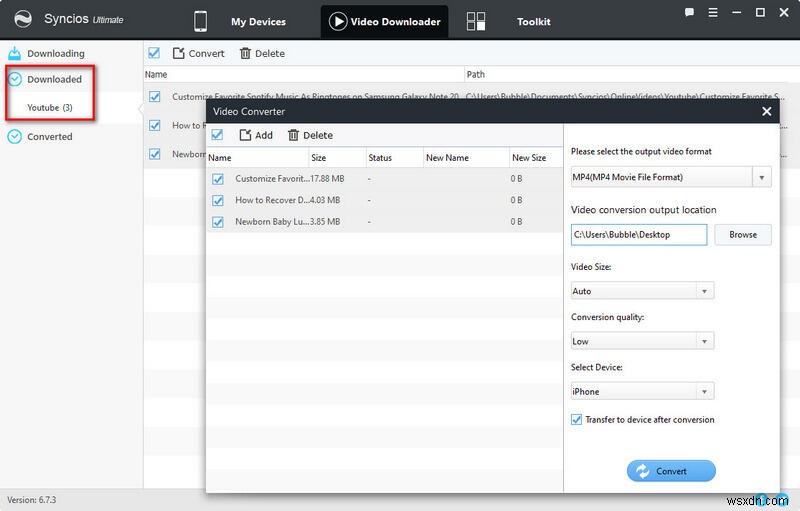Sort converter list by Size column

(x=338, y=158)
